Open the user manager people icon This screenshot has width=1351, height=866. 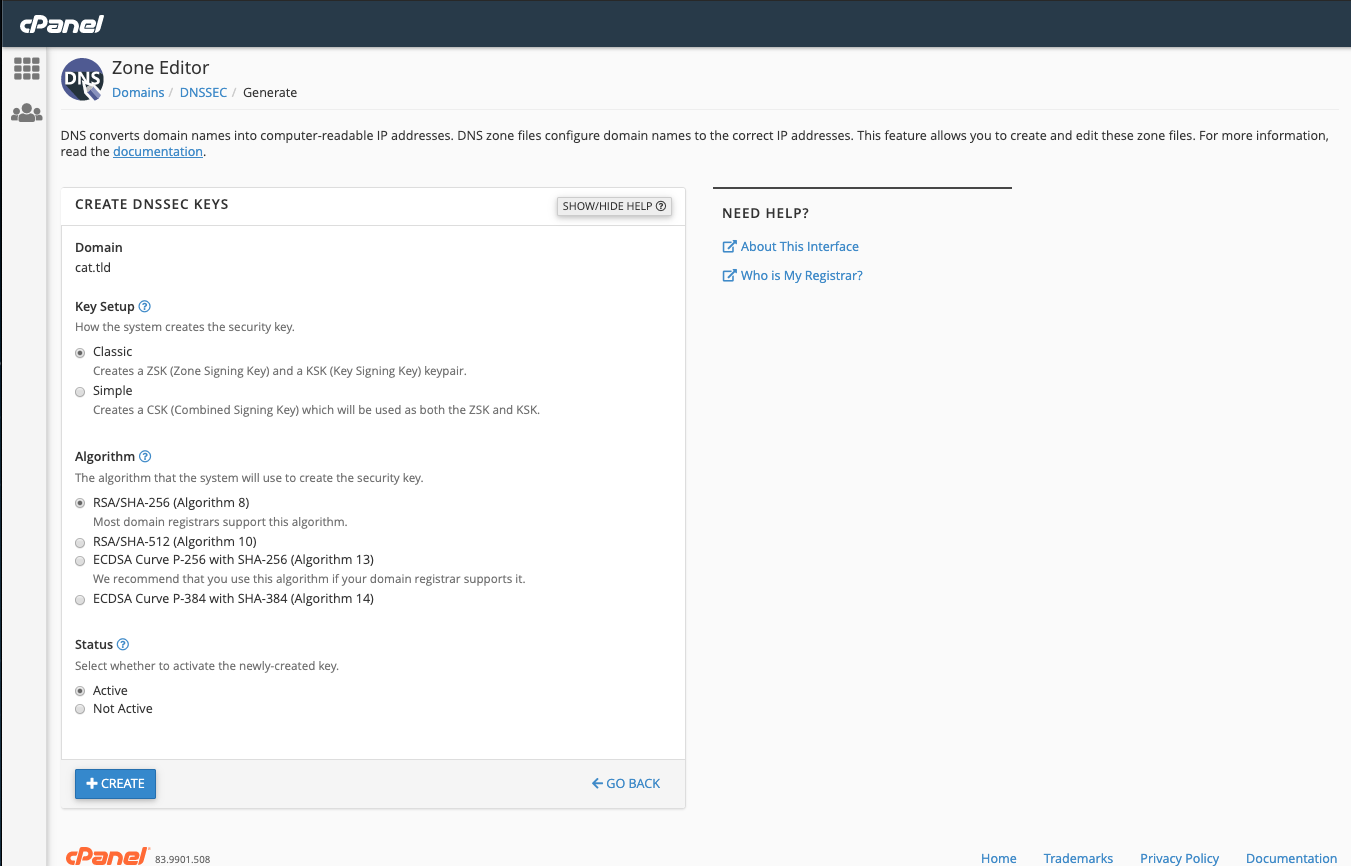tap(26, 113)
